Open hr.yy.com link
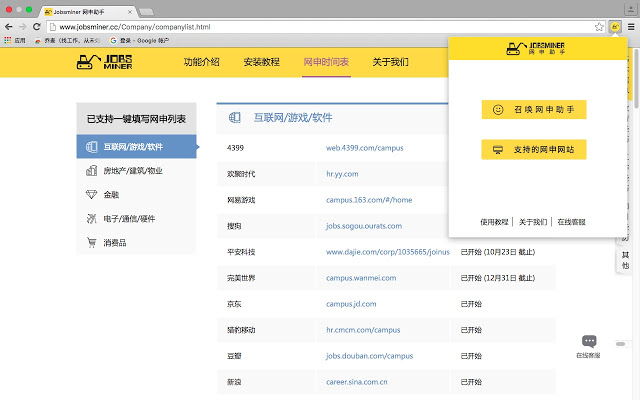This screenshot has height=400, width=640. point(342,174)
